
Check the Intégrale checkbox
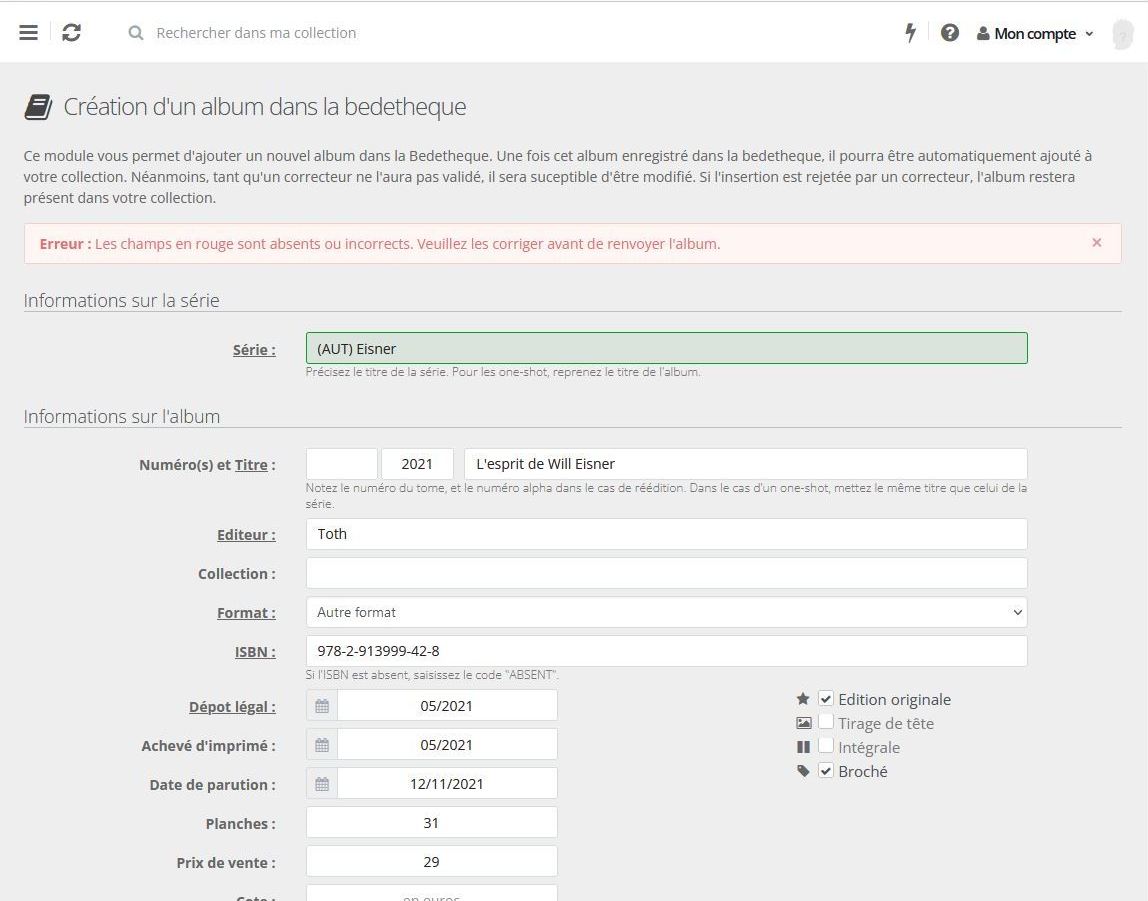click(826, 746)
